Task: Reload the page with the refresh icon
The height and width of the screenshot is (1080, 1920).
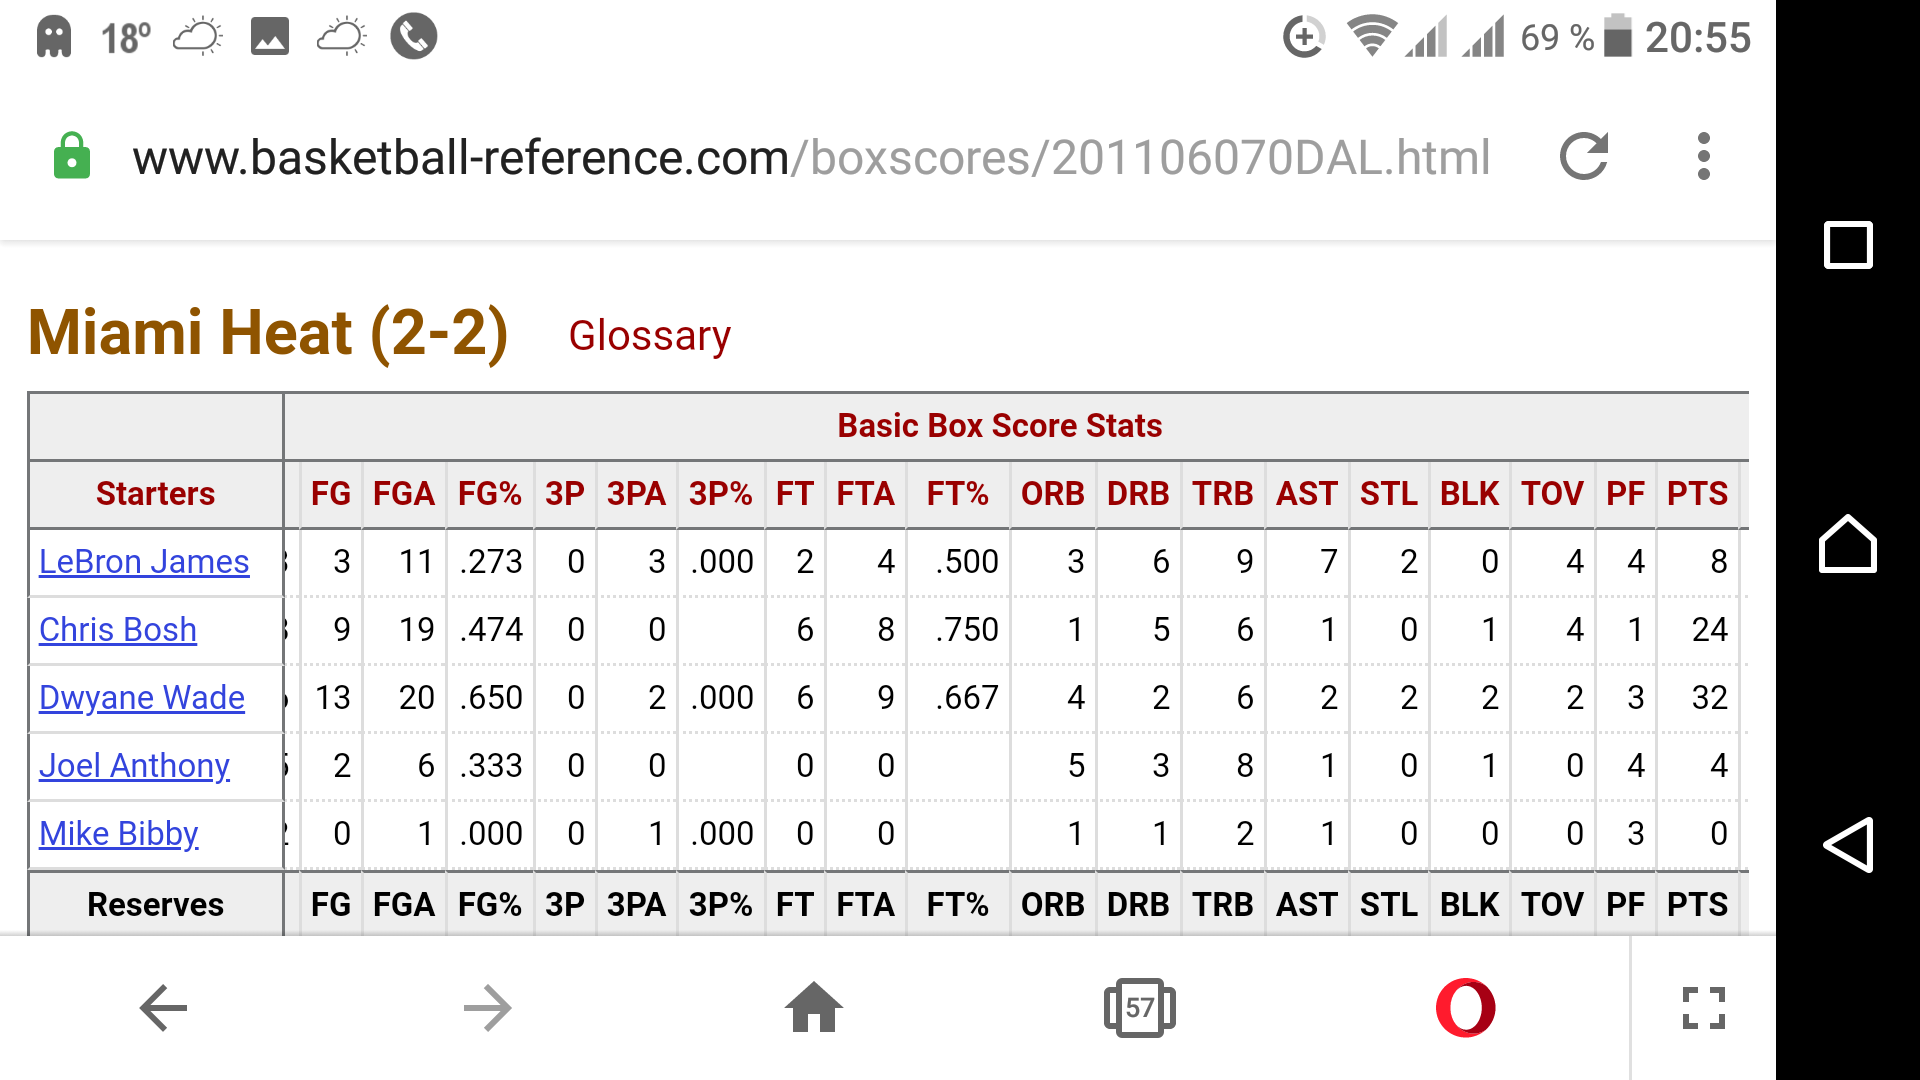Action: point(1584,157)
